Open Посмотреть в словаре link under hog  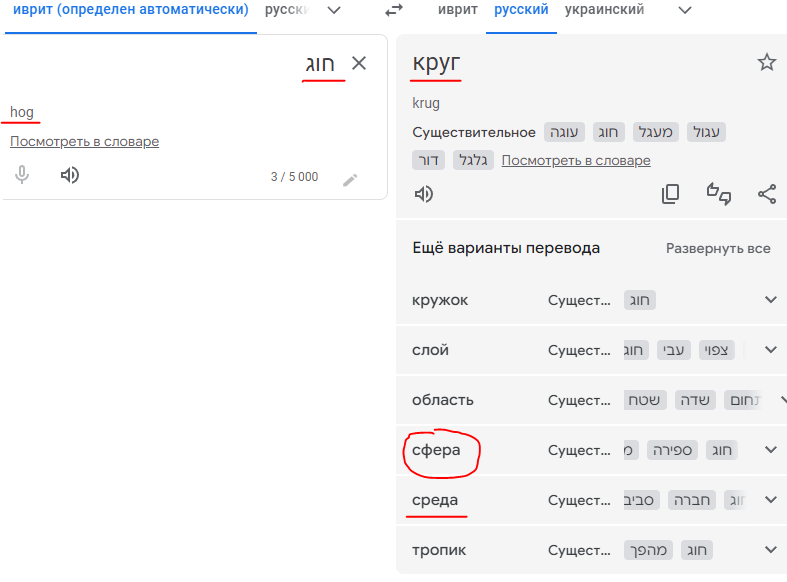(x=84, y=141)
